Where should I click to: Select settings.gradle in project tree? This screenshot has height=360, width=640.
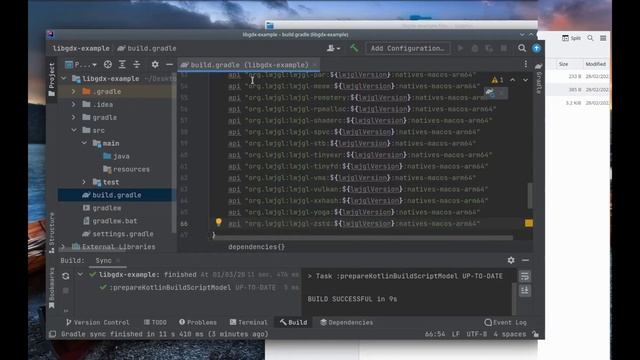coord(118,233)
